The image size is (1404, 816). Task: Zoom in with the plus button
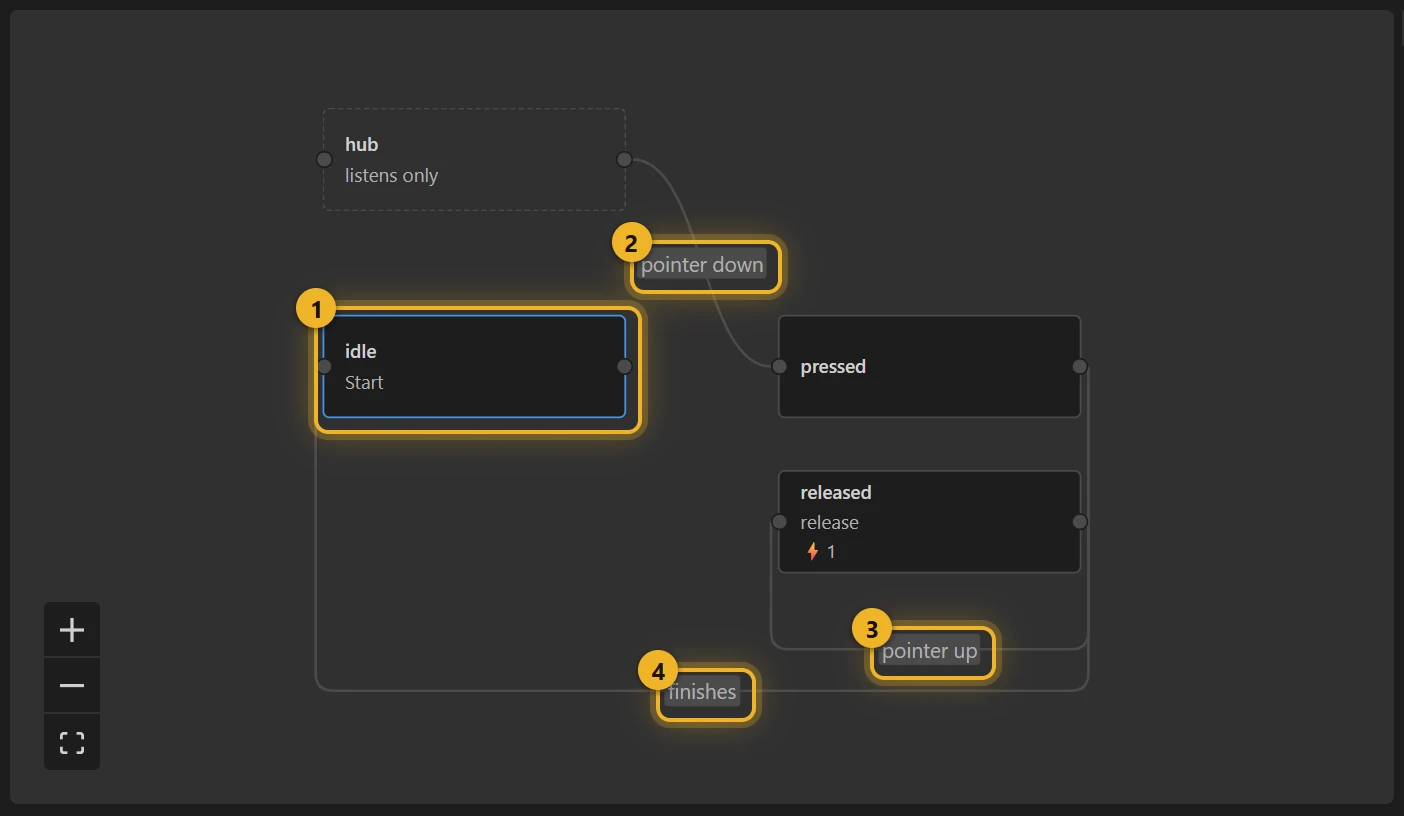(72, 630)
